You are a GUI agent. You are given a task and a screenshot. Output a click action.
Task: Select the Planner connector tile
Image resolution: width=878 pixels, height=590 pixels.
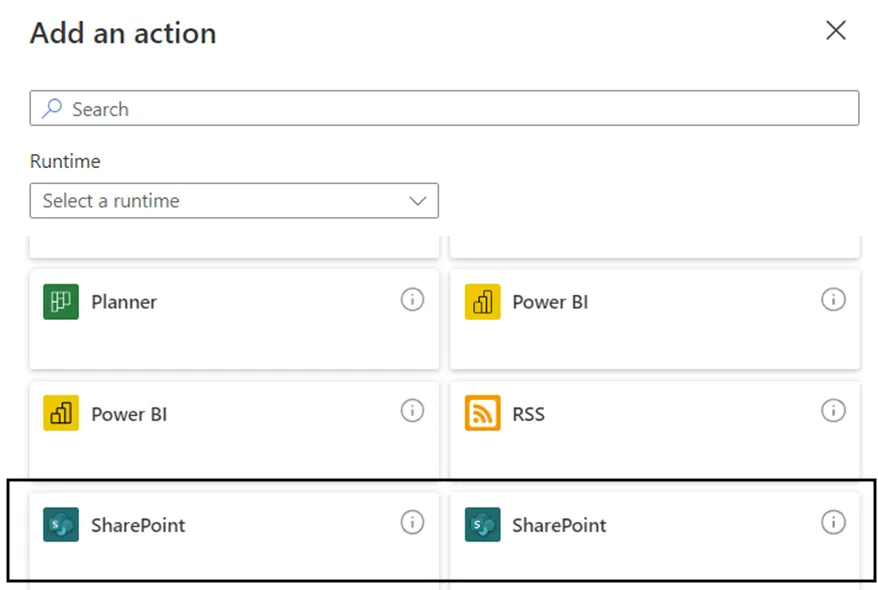pos(234,317)
